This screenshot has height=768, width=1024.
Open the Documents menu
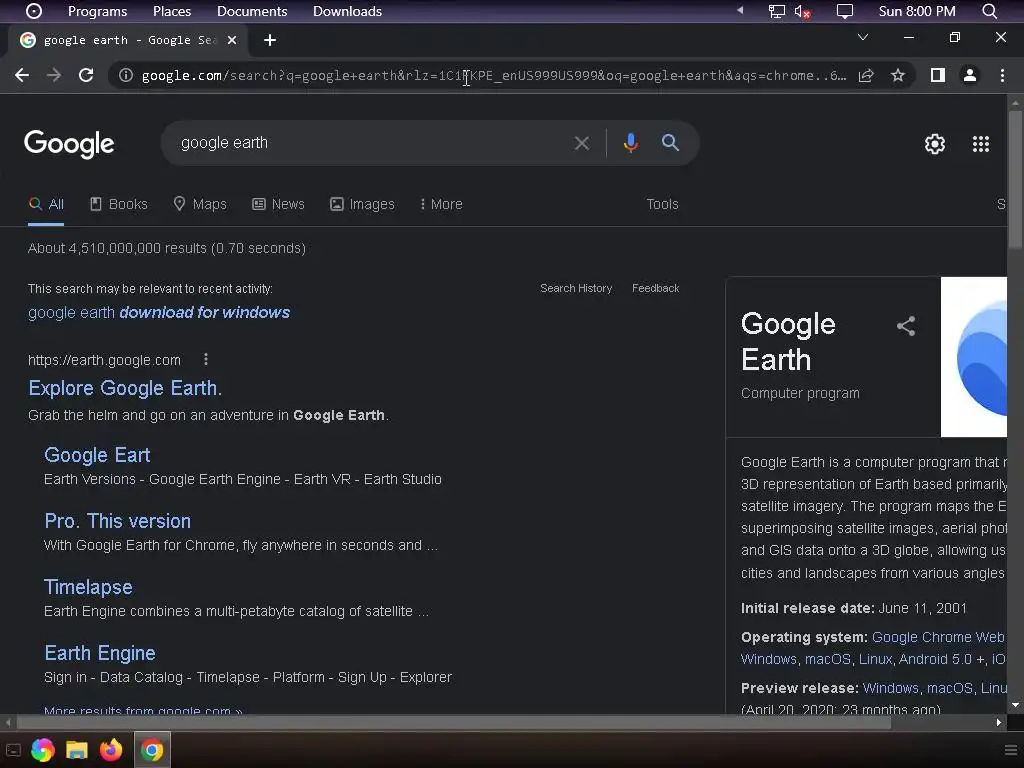point(252,11)
